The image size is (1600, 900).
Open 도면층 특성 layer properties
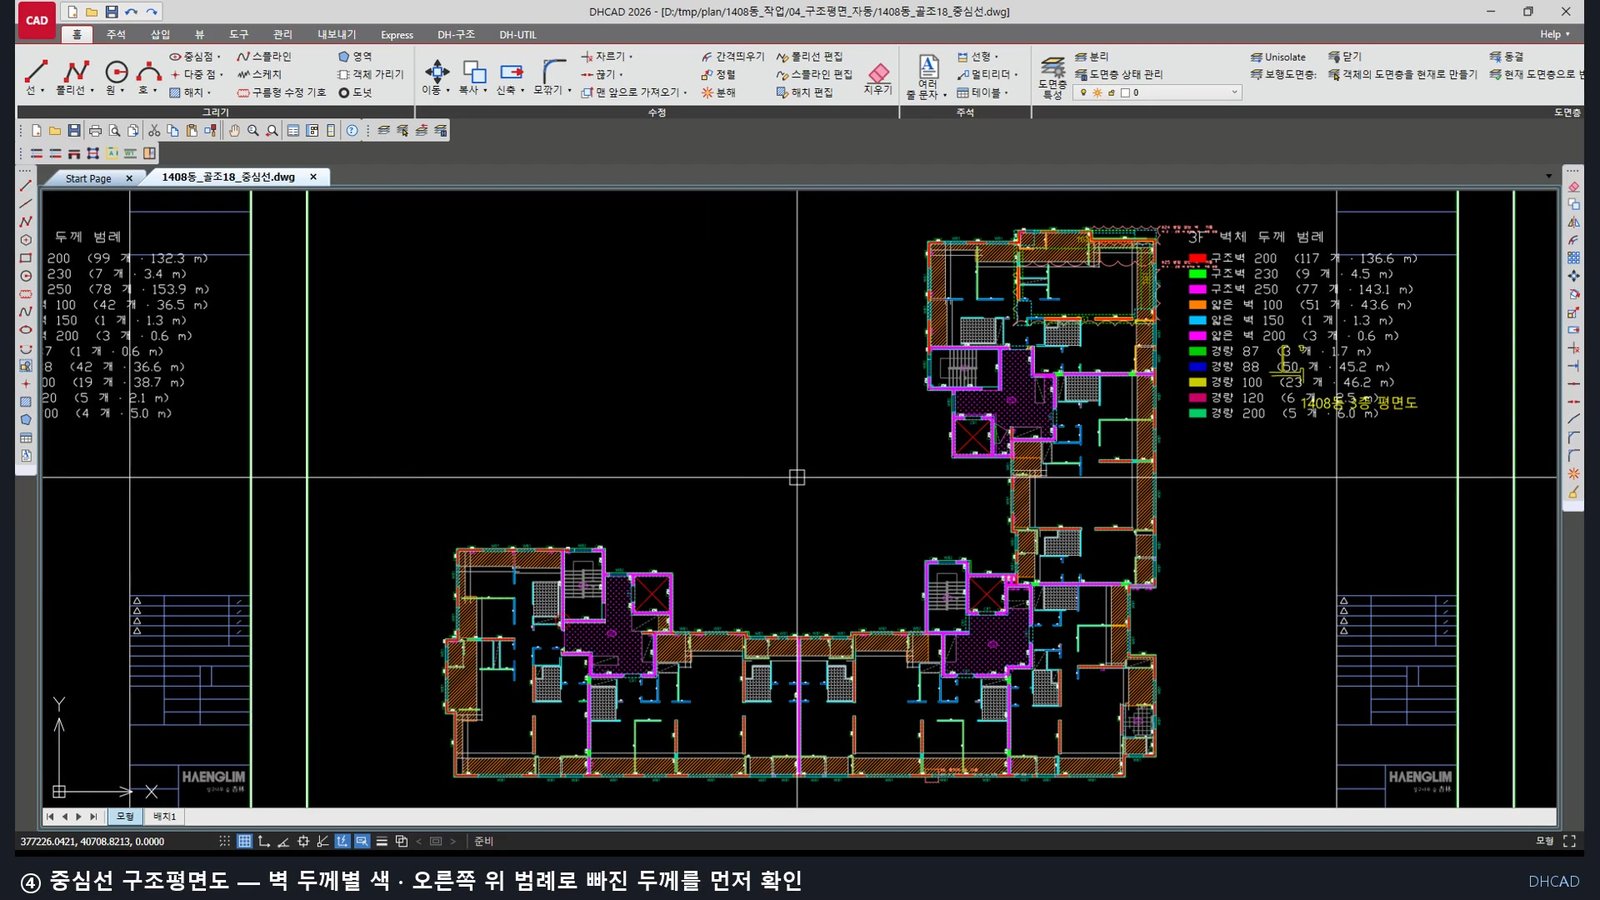coord(1052,77)
